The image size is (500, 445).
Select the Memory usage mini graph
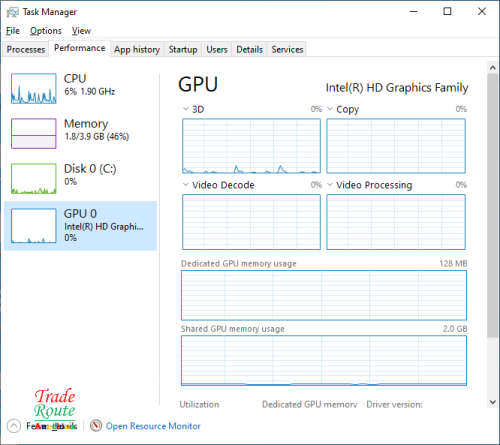(33, 133)
